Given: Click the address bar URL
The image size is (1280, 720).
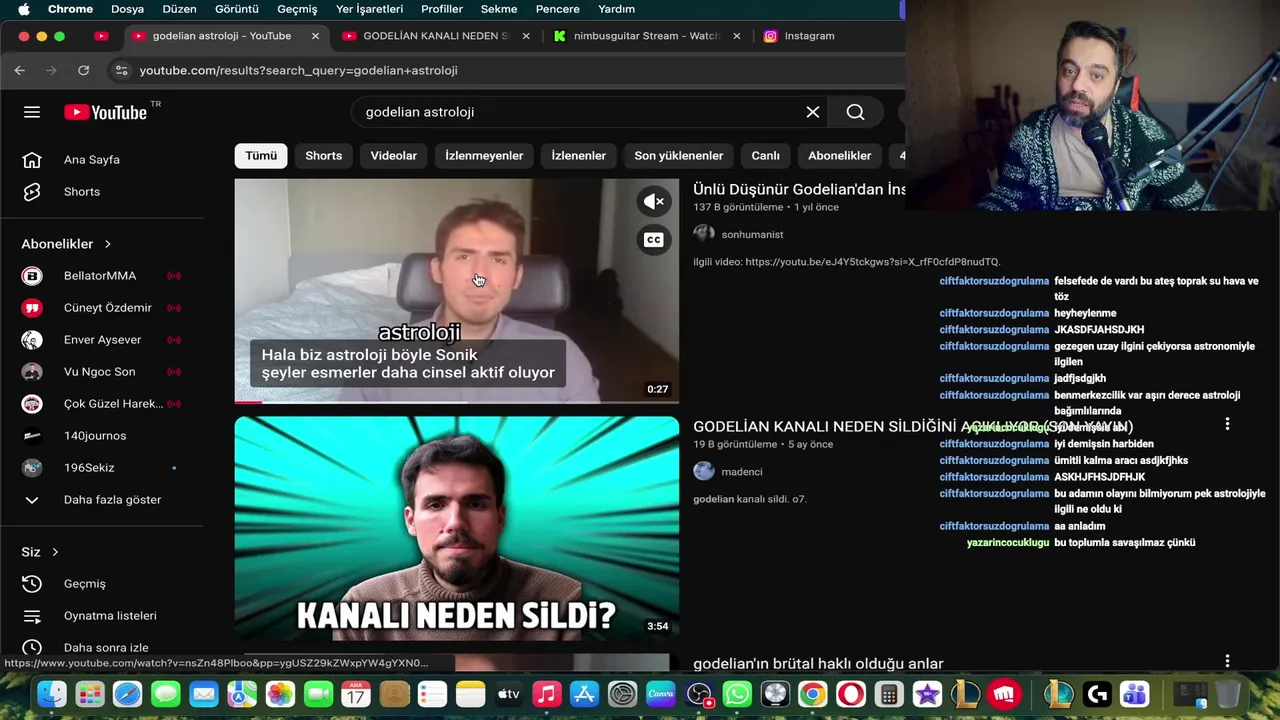Looking at the screenshot, I should pyautogui.click(x=299, y=71).
